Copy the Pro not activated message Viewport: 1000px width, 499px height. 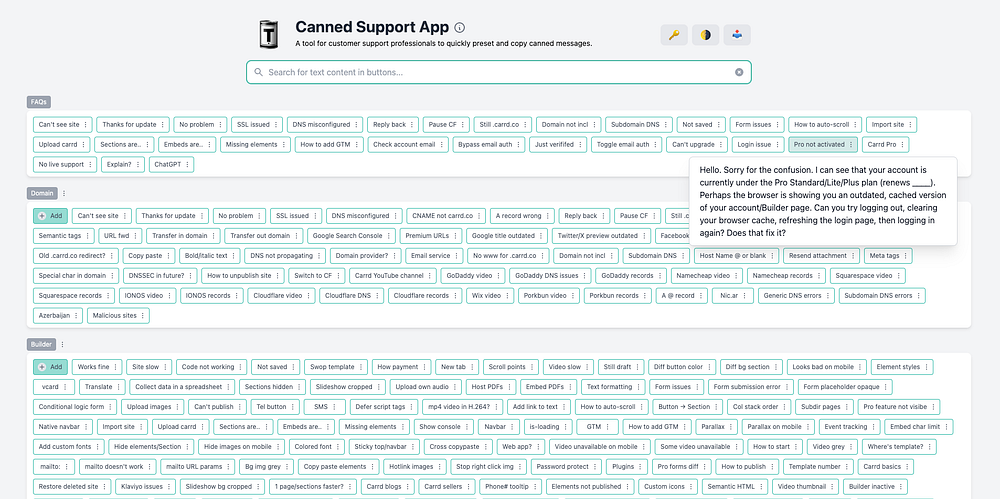(818, 145)
